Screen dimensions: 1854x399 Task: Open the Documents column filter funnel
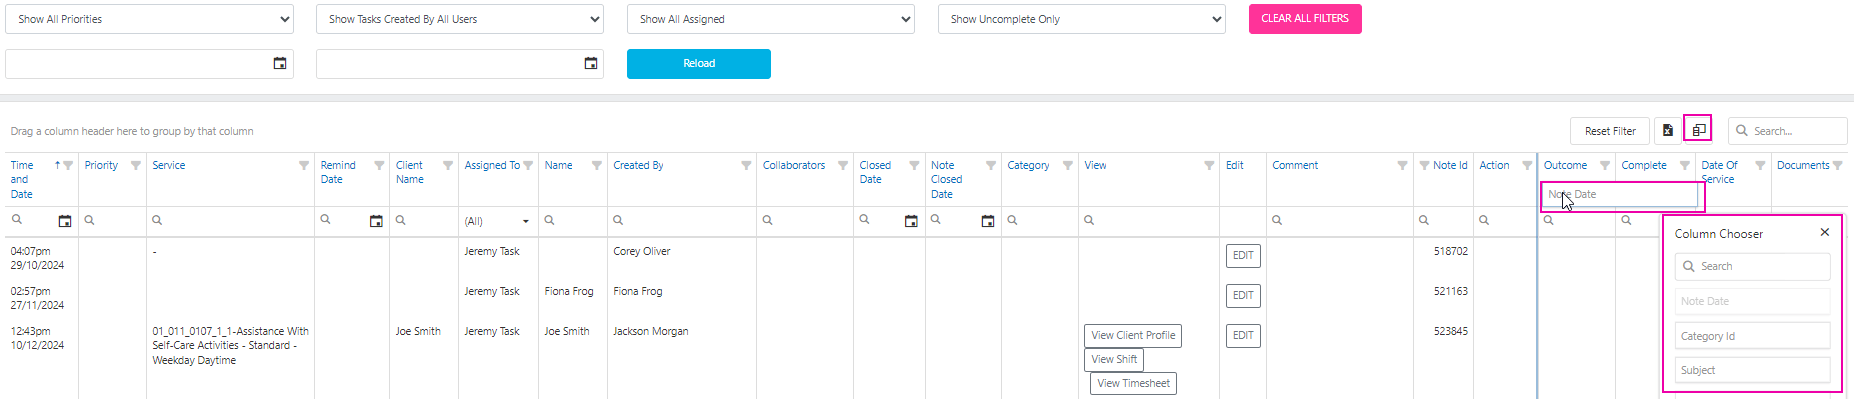point(1838,166)
